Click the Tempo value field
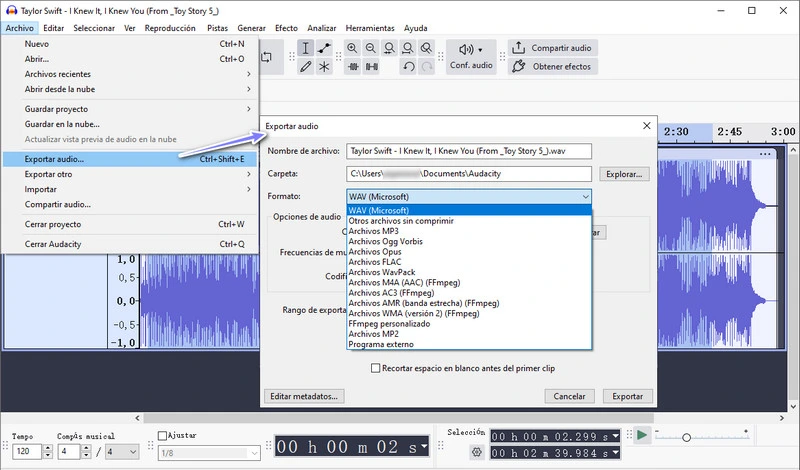Viewport: 800px width, 470px height. point(27,452)
